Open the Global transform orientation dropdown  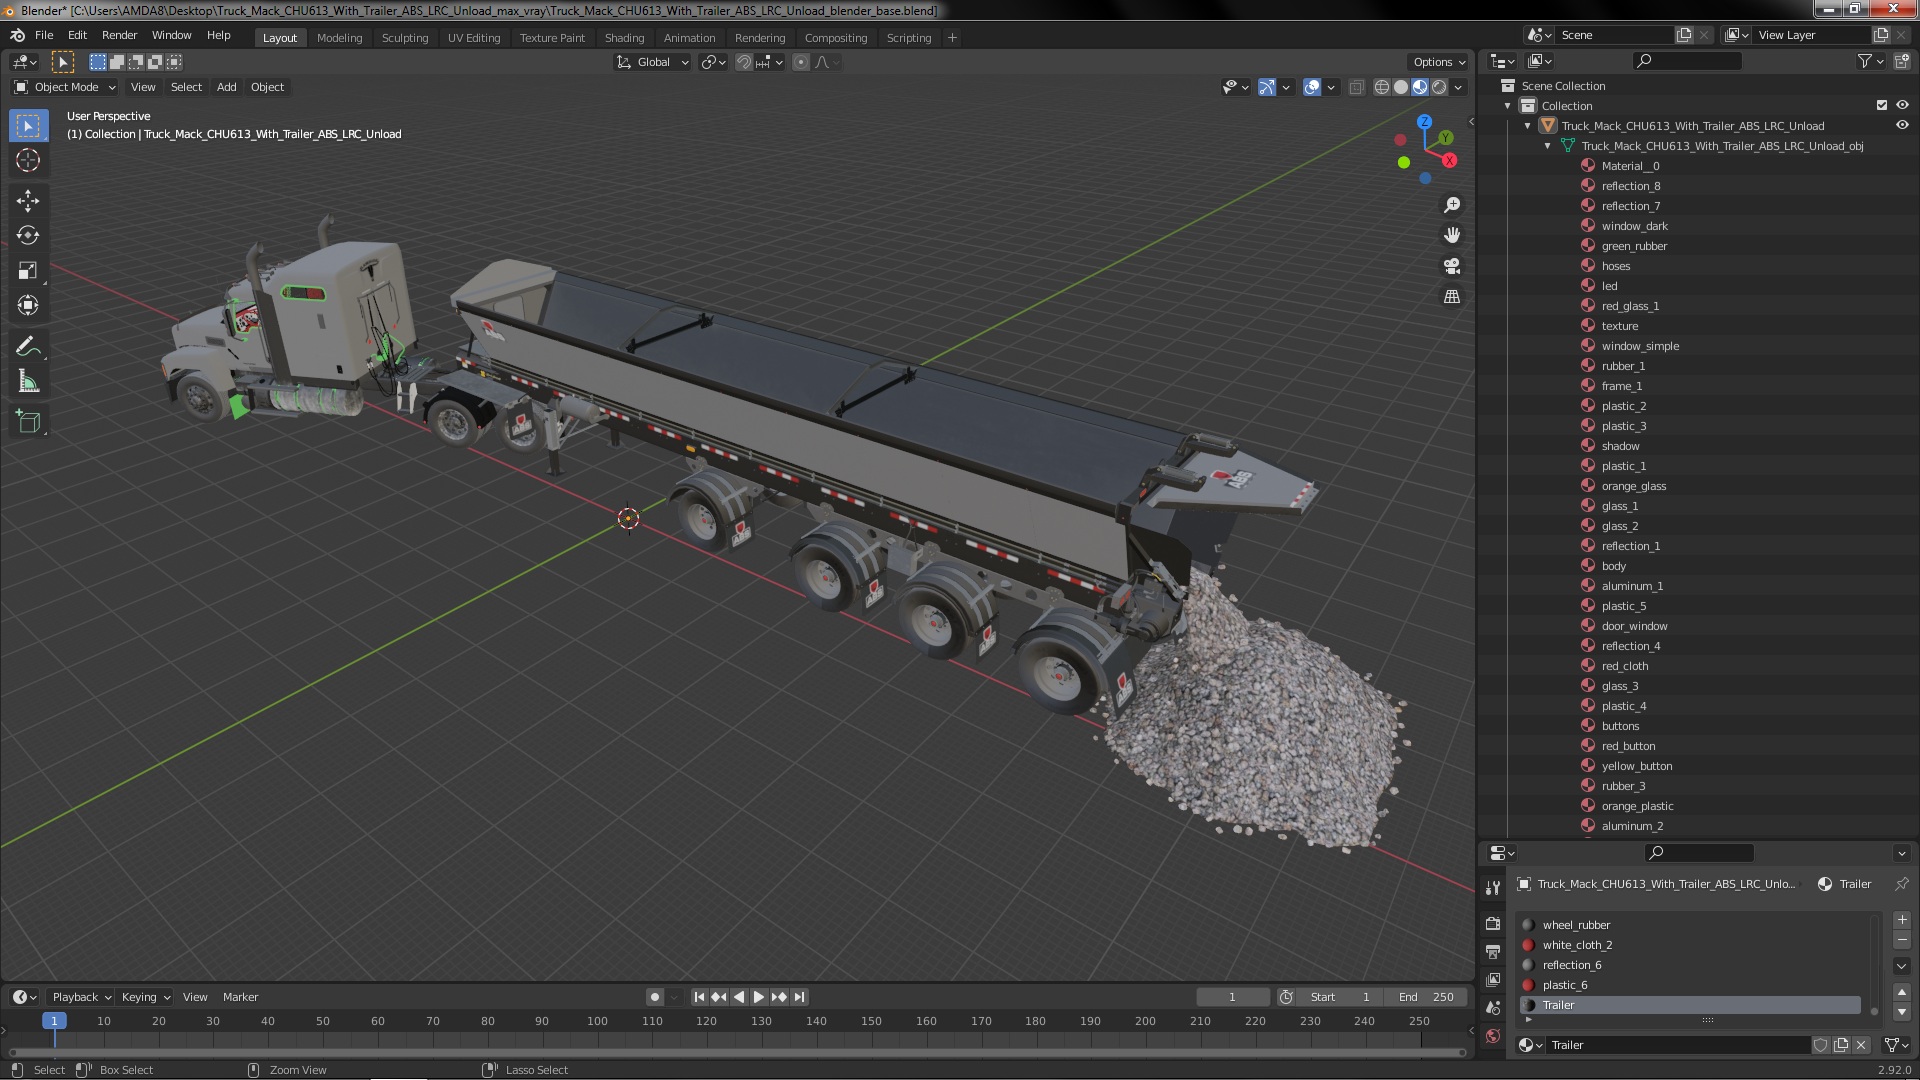tap(653, 62)
